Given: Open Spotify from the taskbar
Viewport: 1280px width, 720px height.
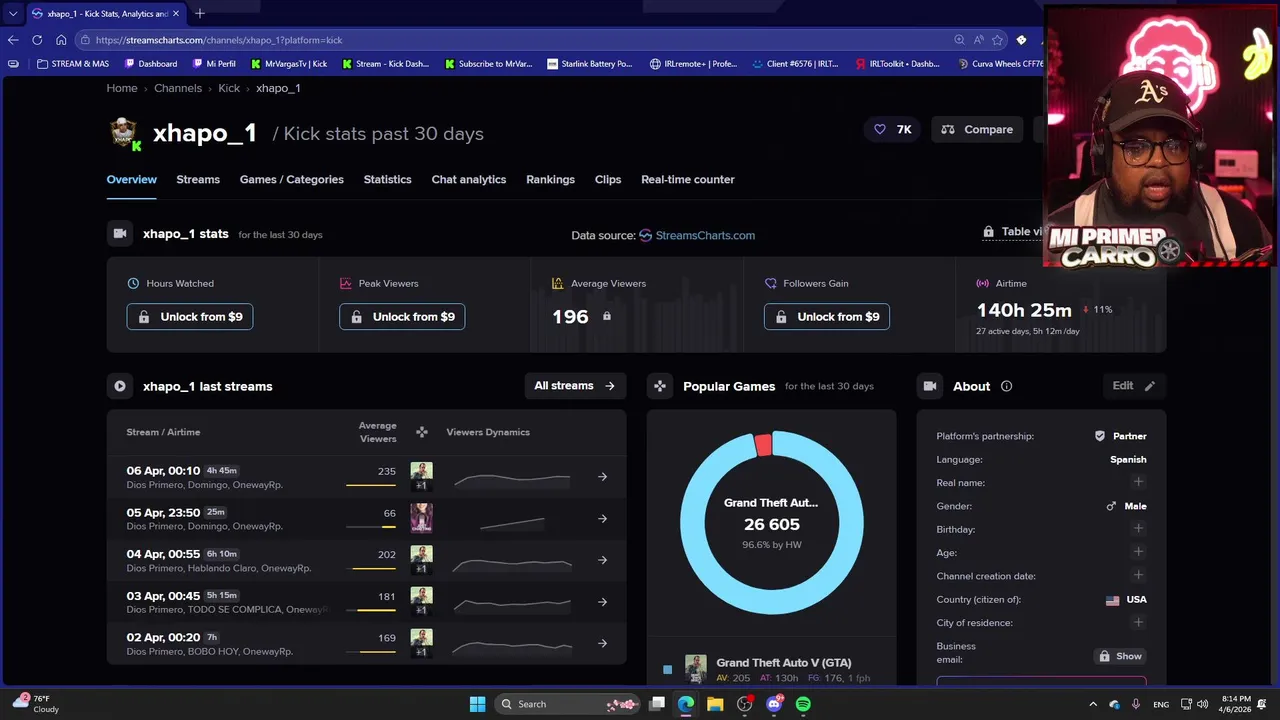Looking at the screenshot, I should (803, 704).
